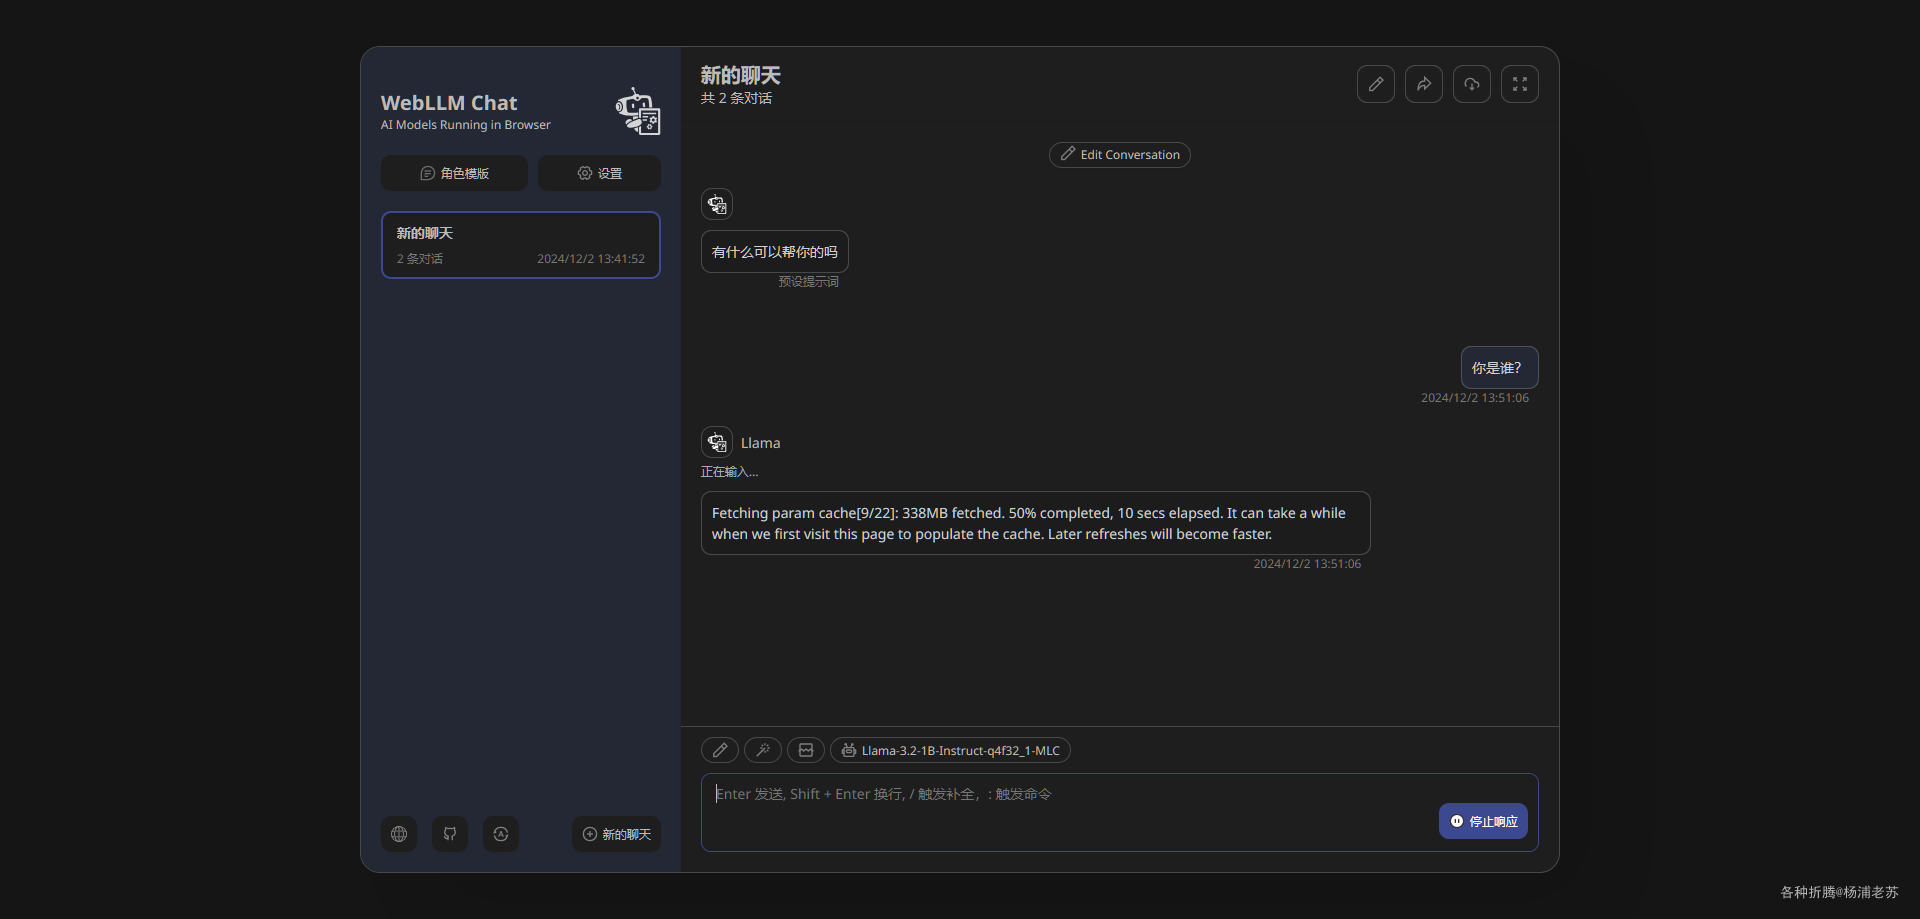Open the Llama-3.2-1B-Instruct model selector

[x=950, y=750]
